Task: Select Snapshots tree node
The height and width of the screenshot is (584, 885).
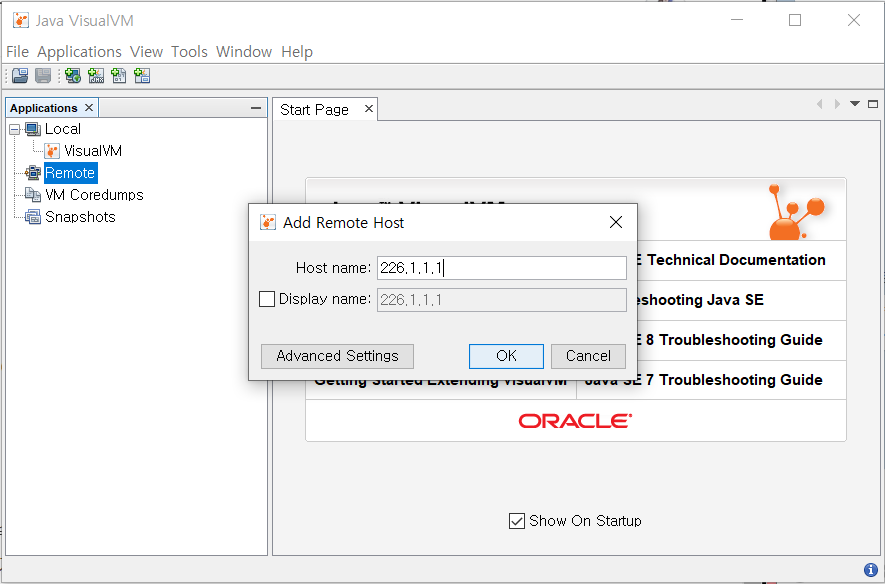Action: [x=80, y=217]
